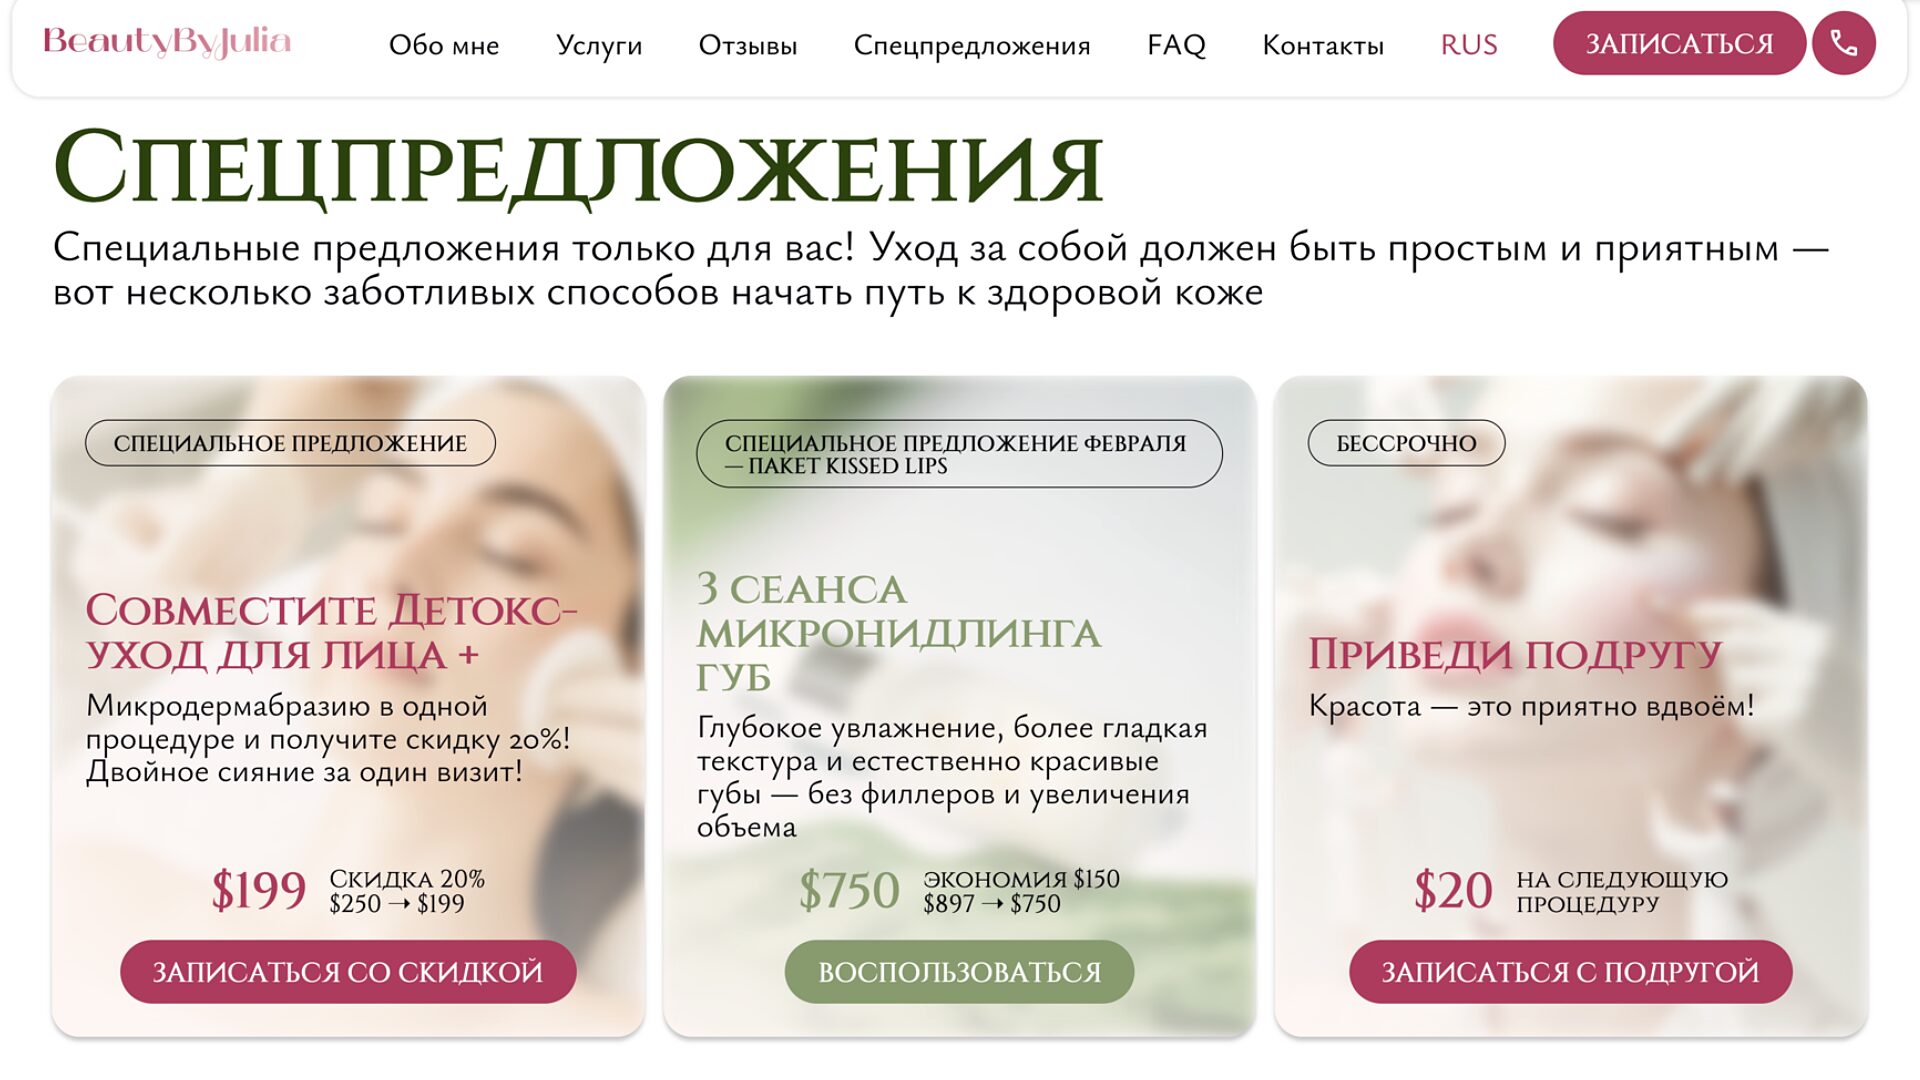Click the БЕССРОЧНО badge
The image size is (1920, 1080).
click(x=1406, y=443)
